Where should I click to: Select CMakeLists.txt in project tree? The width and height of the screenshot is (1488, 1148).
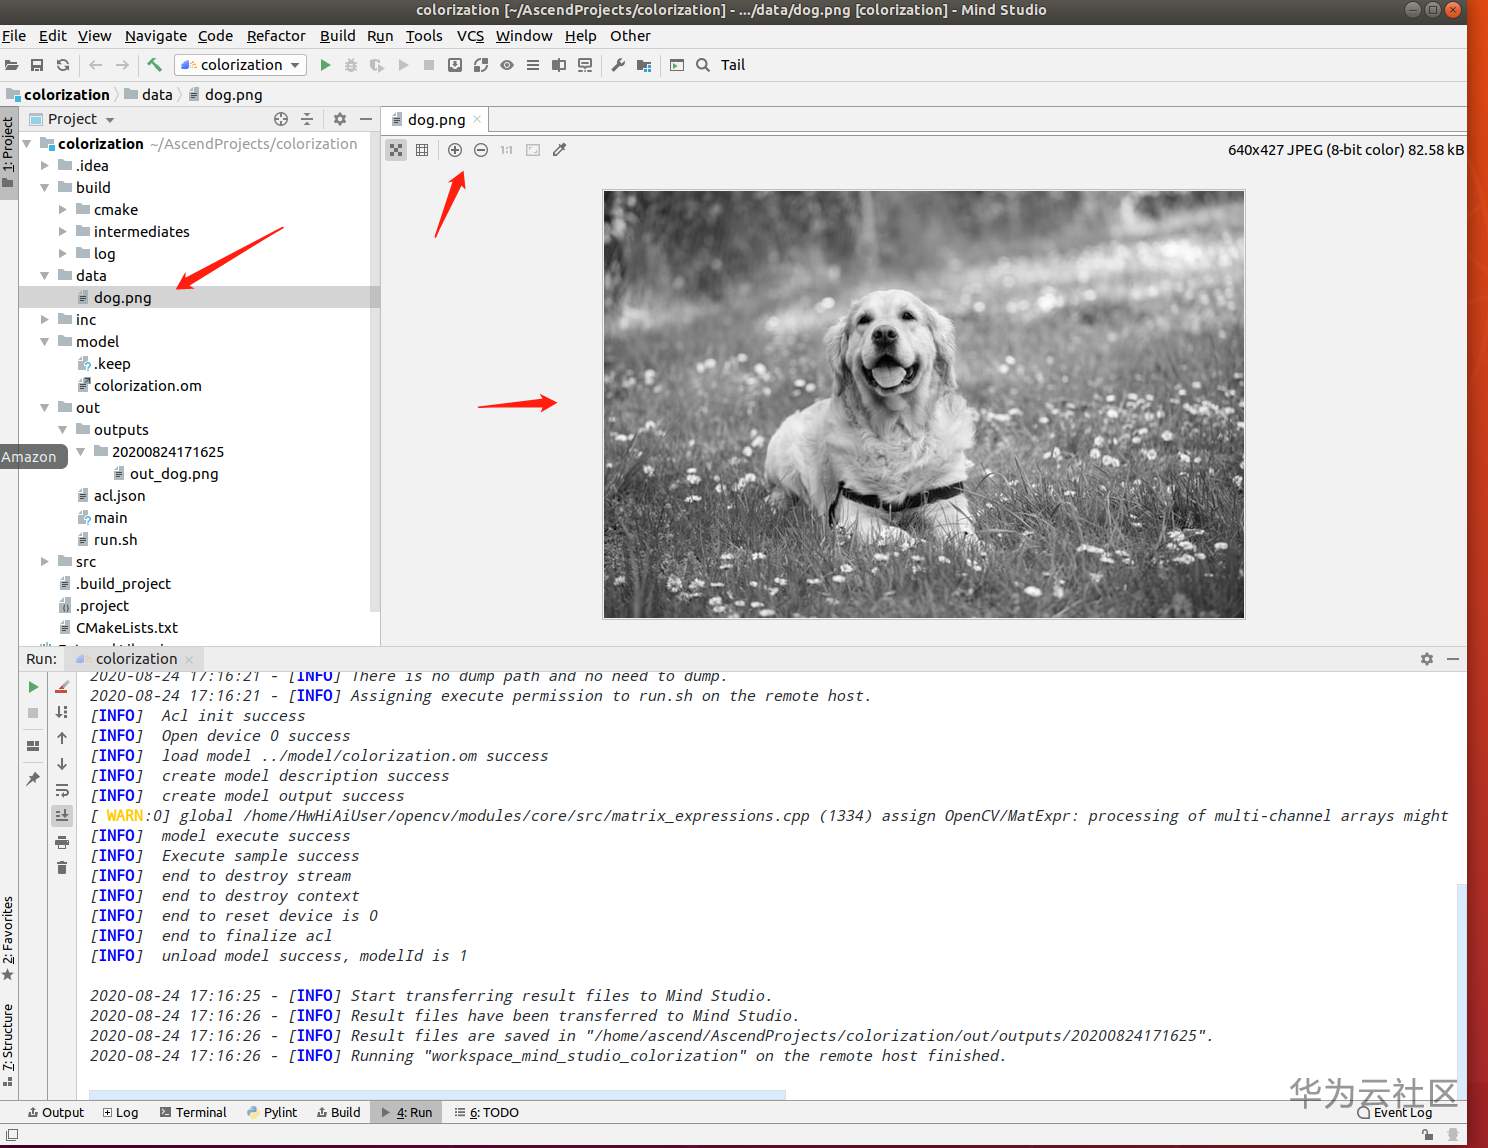point(127,628)
